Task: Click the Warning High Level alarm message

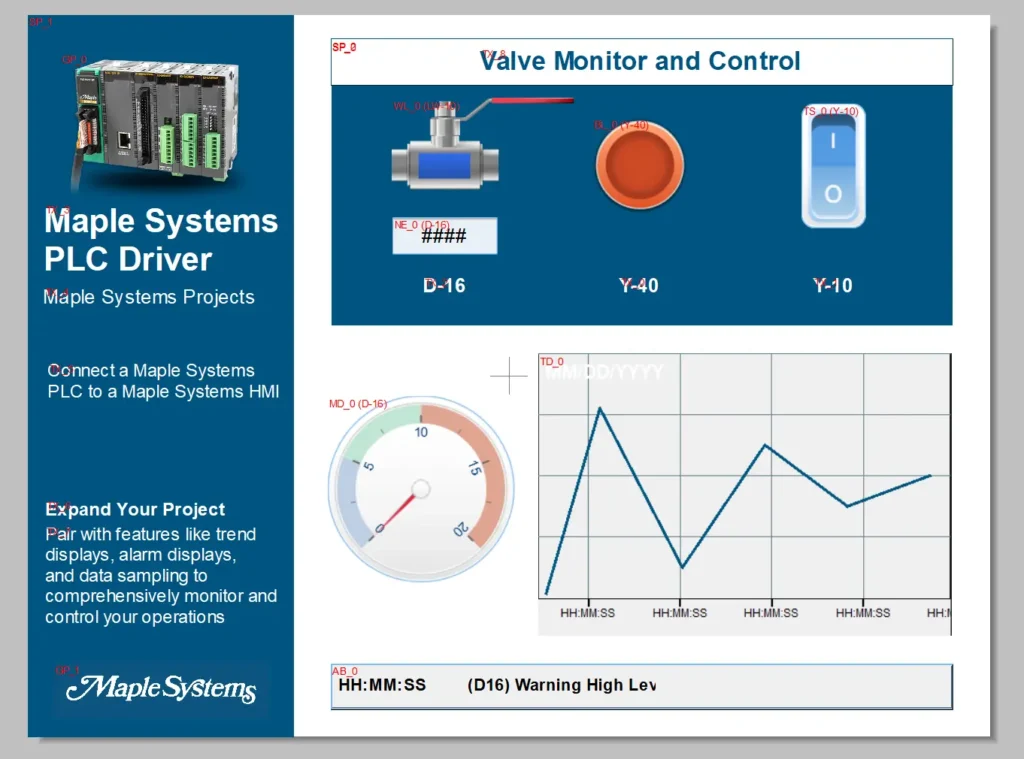Action: coord(562,686)
